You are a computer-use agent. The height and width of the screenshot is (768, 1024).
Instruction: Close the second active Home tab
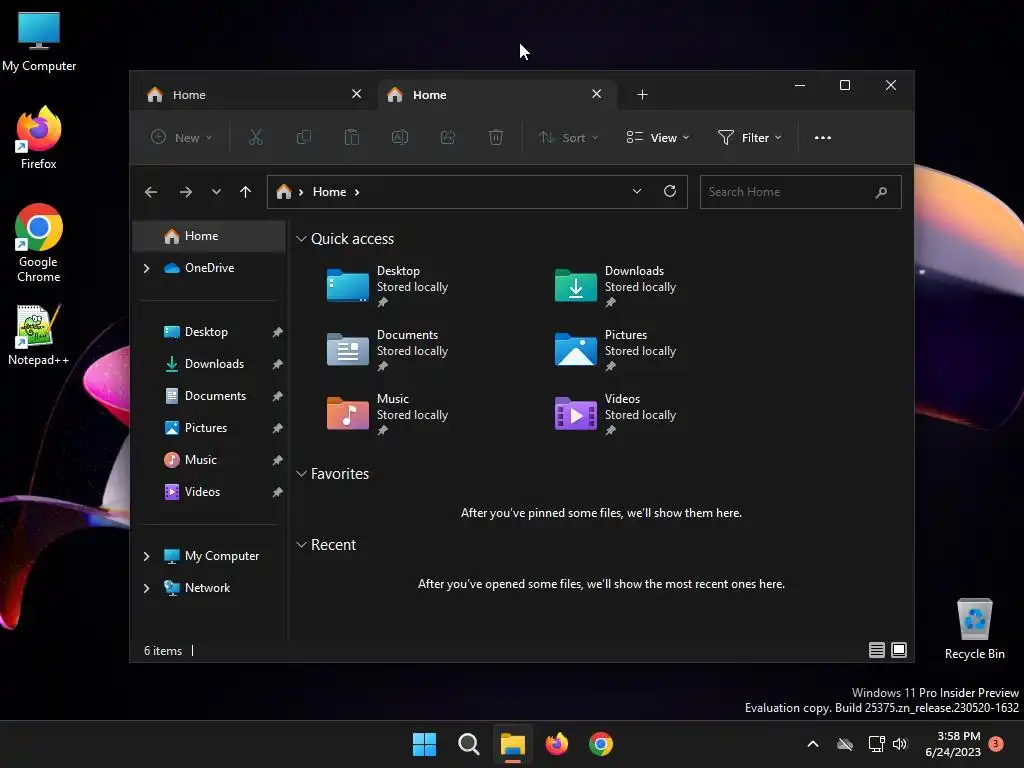(x=596, y=94)
